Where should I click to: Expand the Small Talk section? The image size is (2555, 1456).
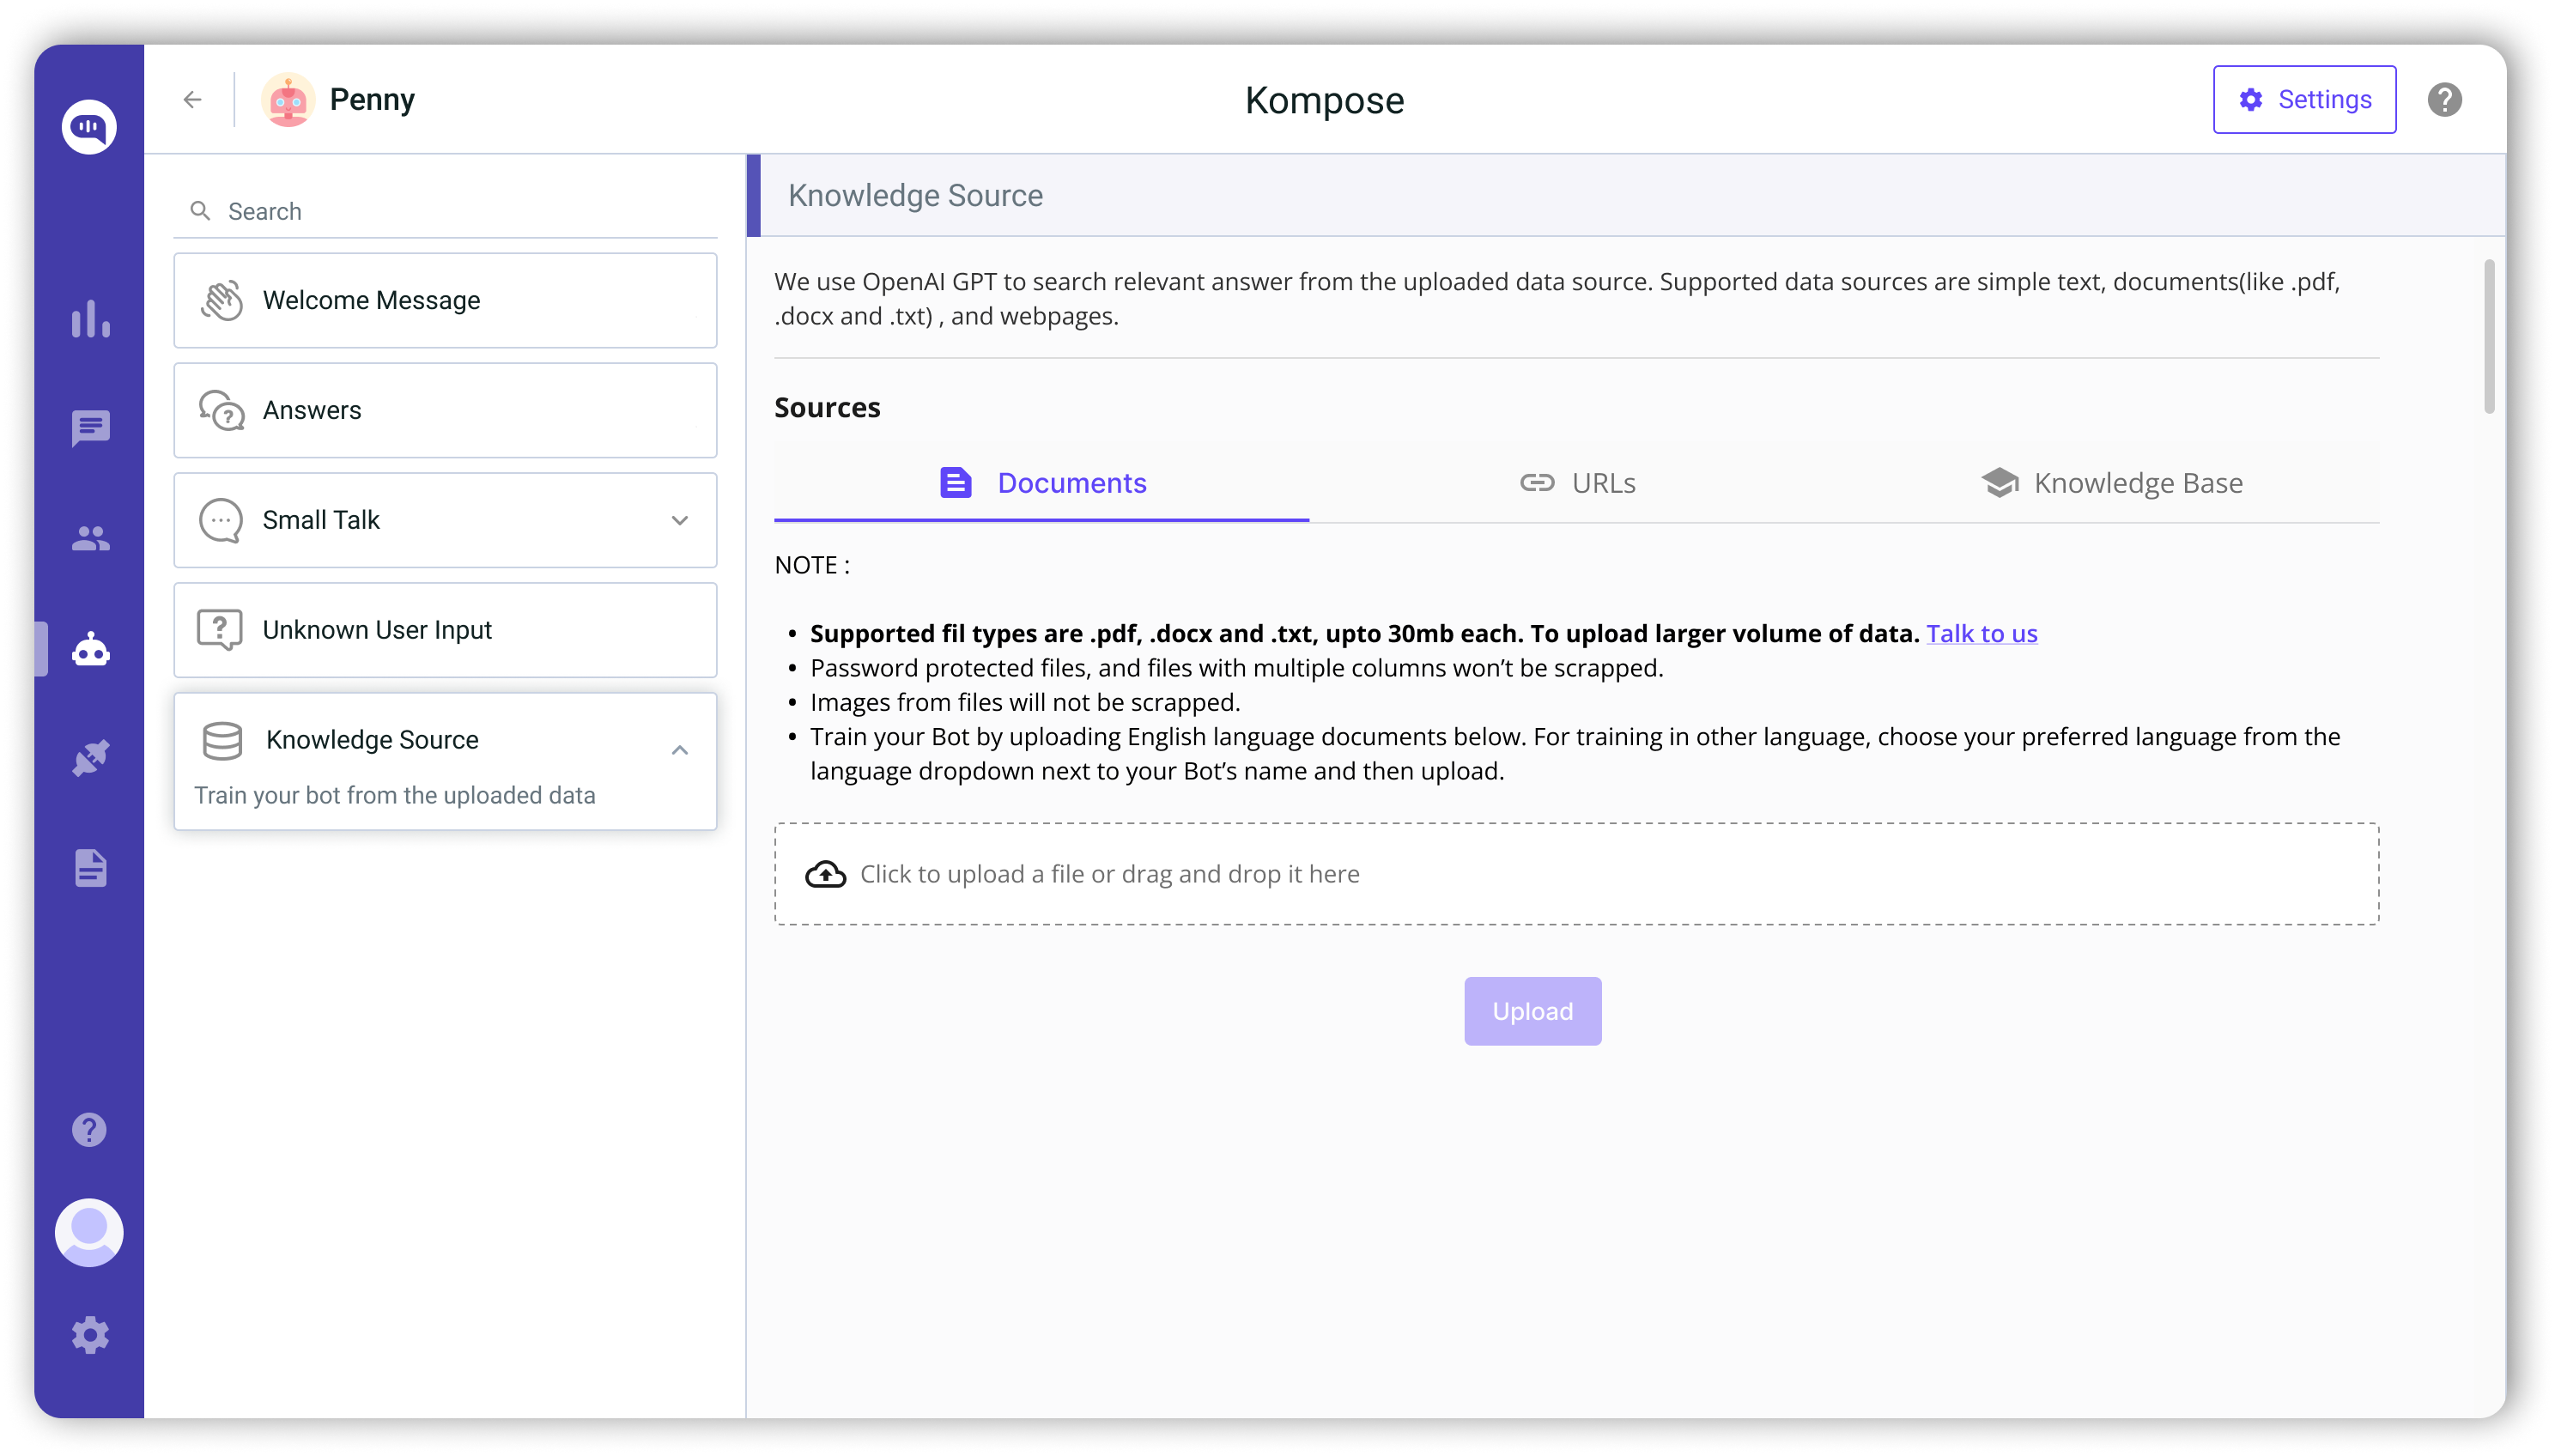[x=679, y=520]
